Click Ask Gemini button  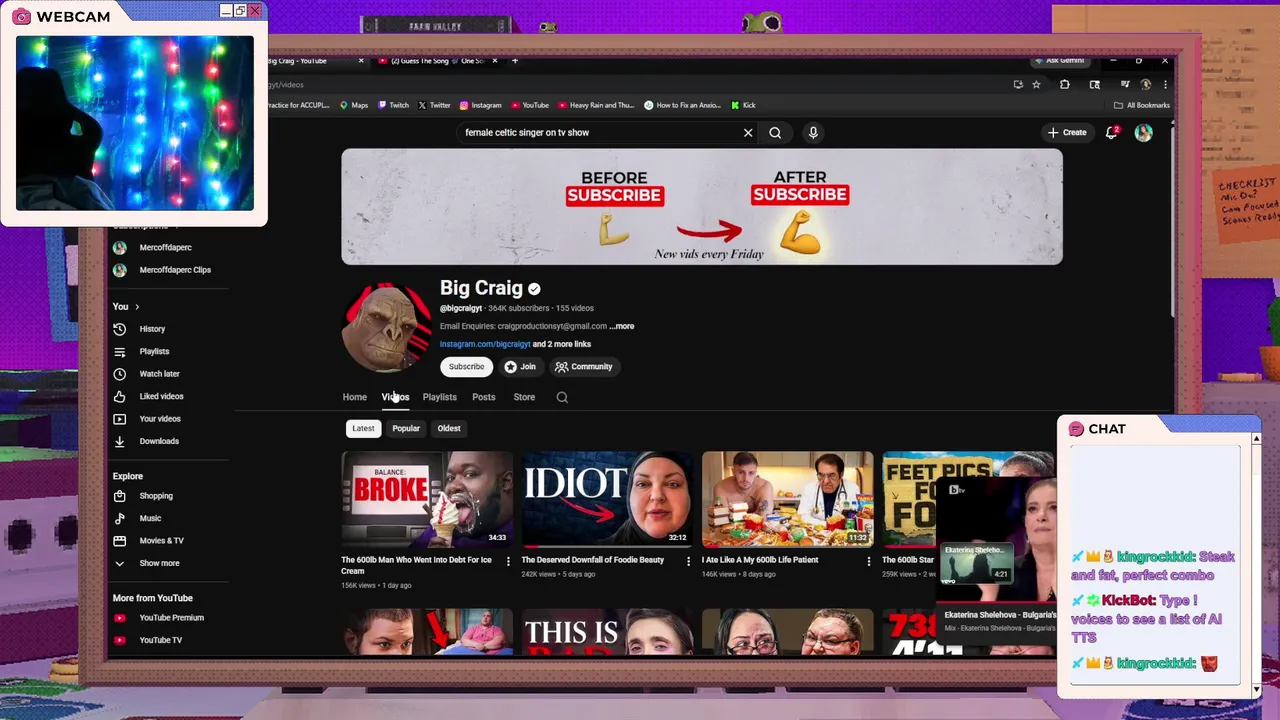click(x=1060, y=61)
